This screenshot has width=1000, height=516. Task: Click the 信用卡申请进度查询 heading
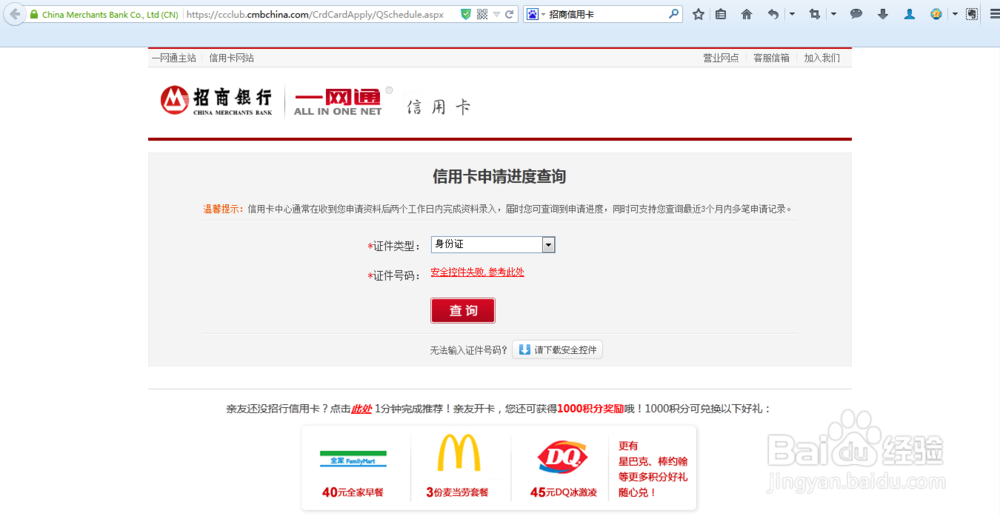pyautogui.click(x=499, y=177)
